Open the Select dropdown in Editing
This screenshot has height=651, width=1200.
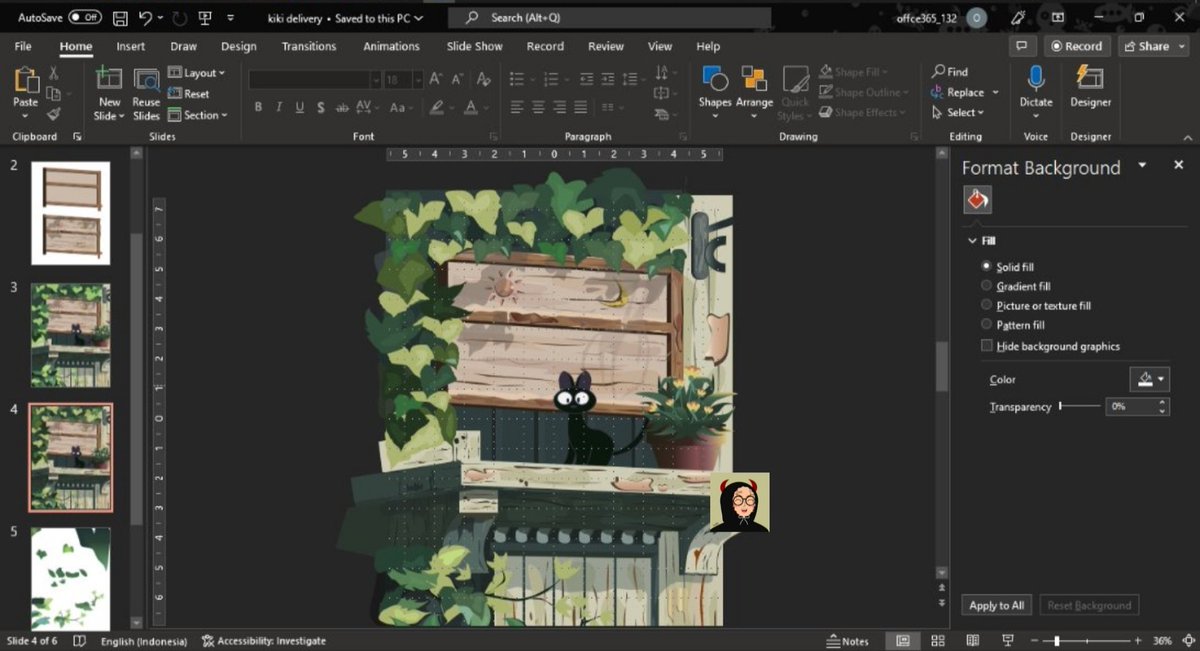tap(958, 113)
